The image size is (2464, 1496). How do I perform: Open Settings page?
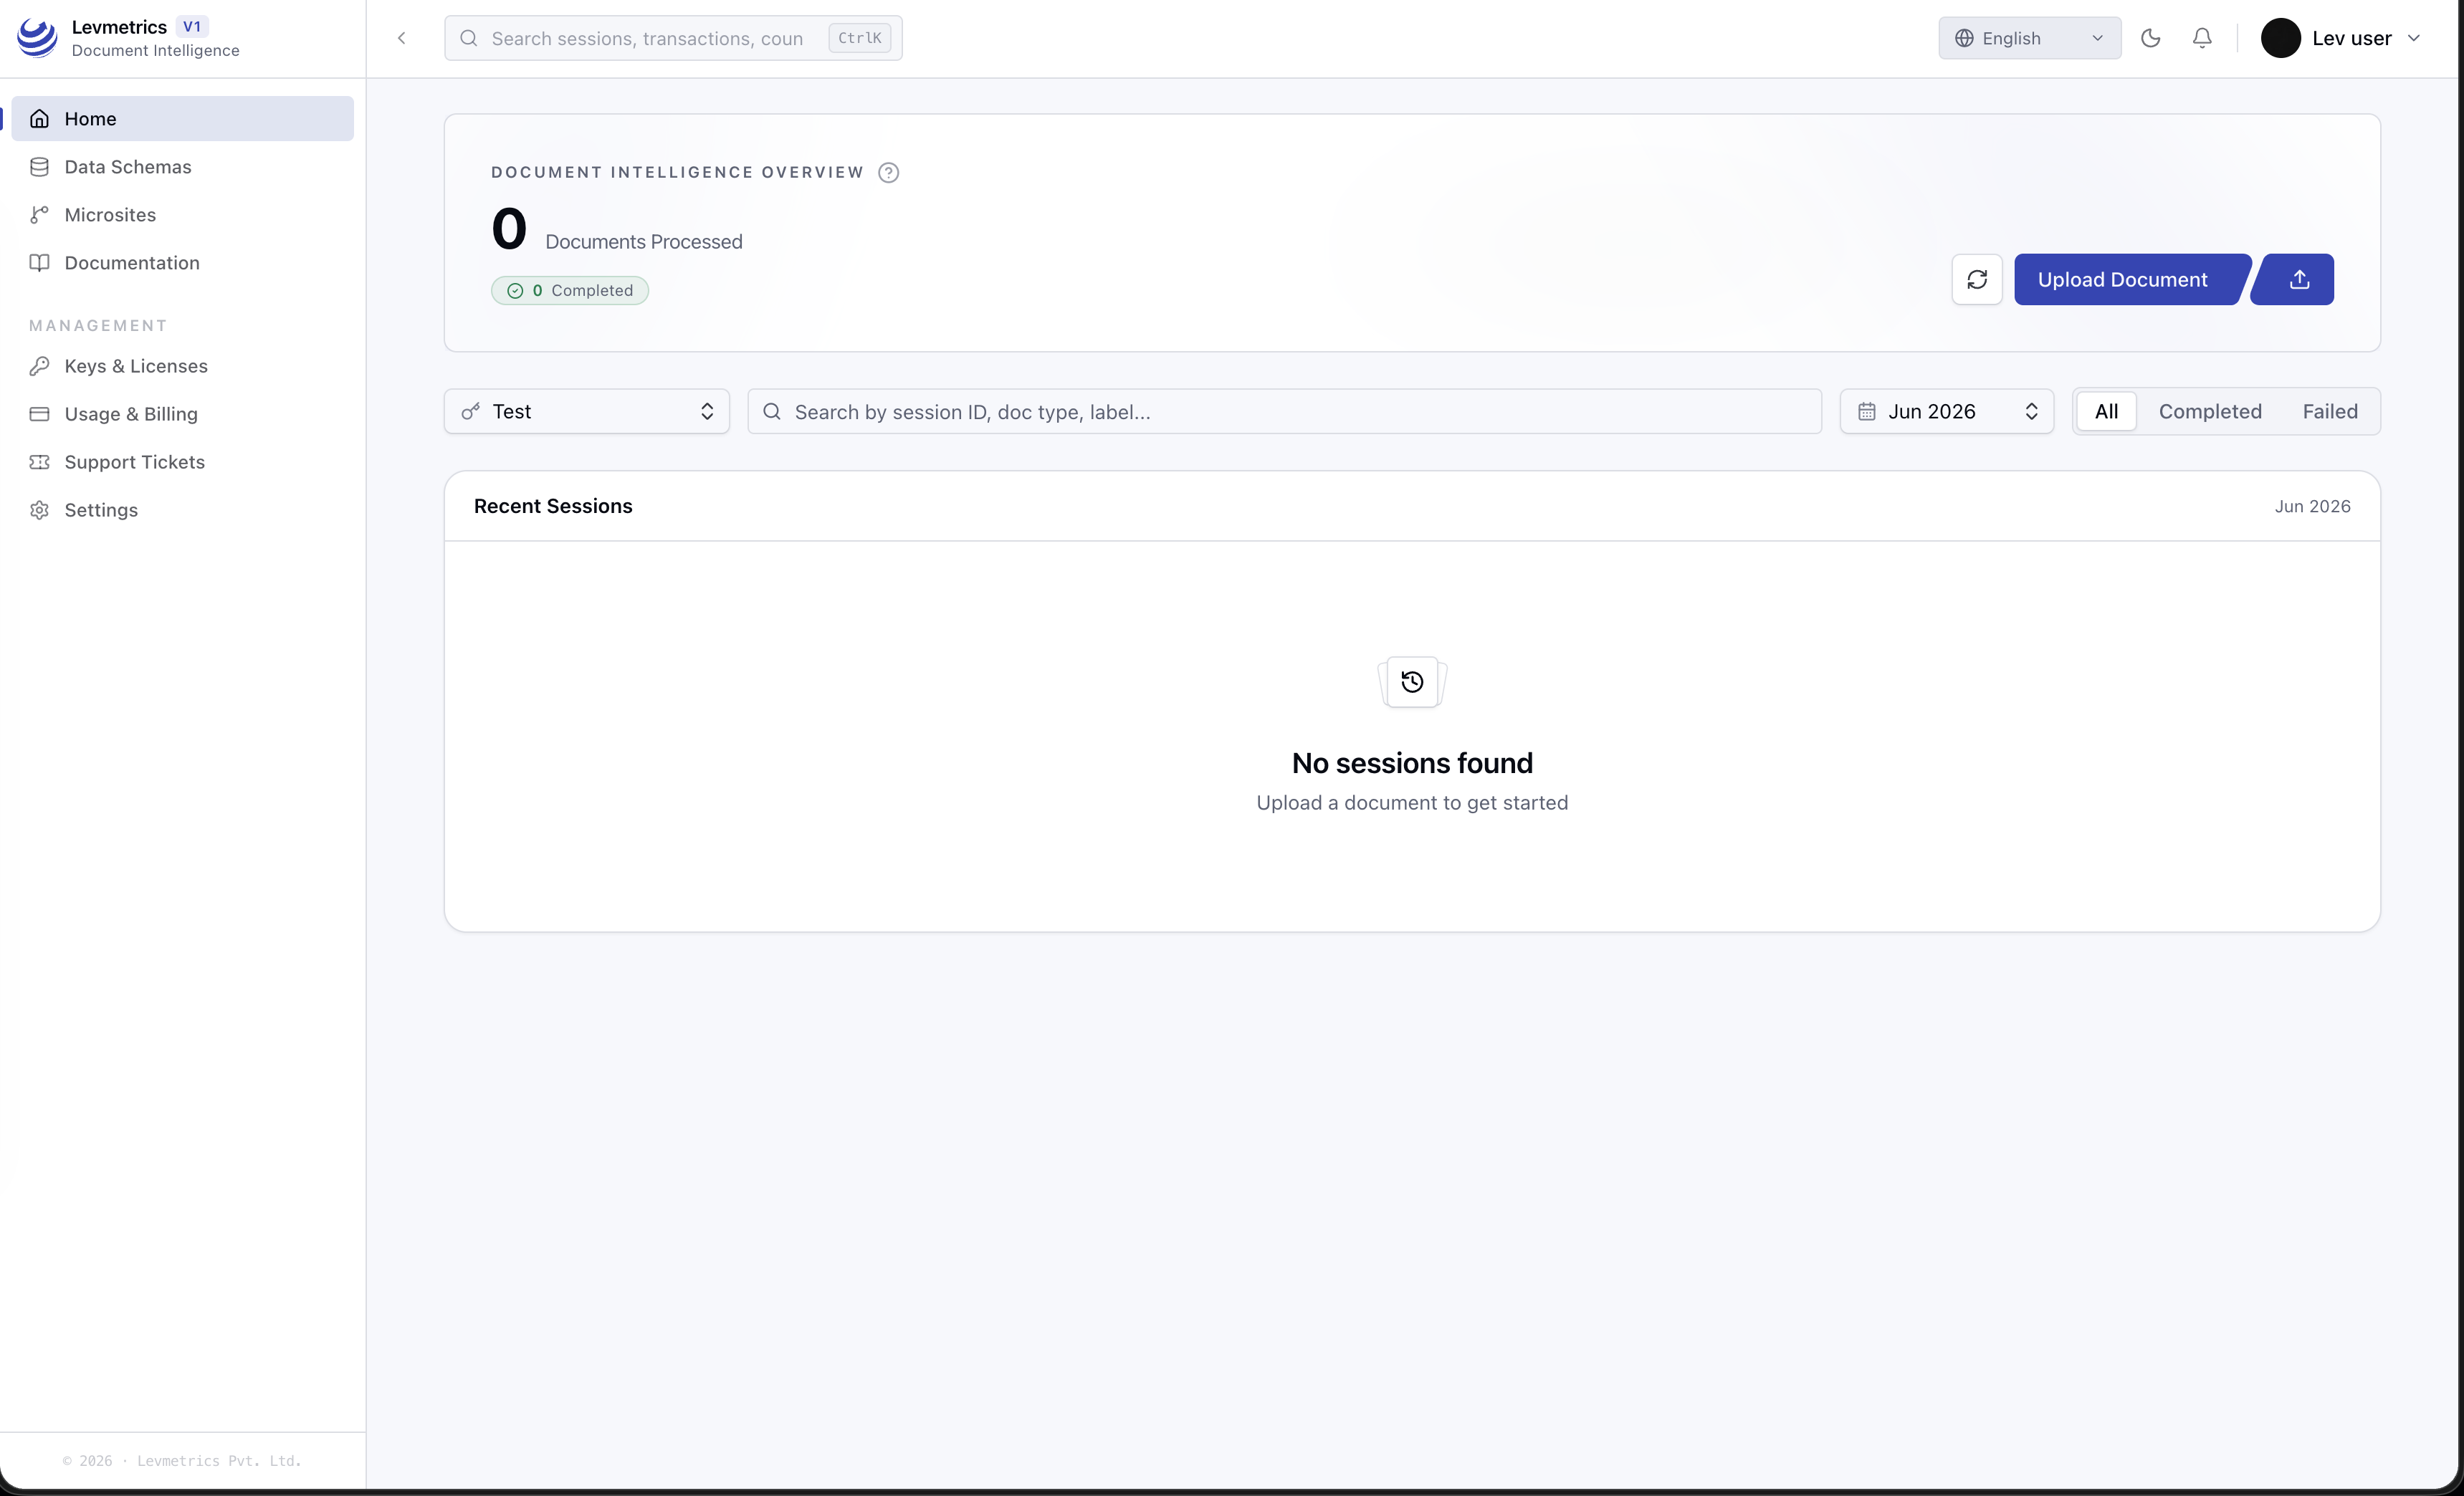tap(182, 510)
